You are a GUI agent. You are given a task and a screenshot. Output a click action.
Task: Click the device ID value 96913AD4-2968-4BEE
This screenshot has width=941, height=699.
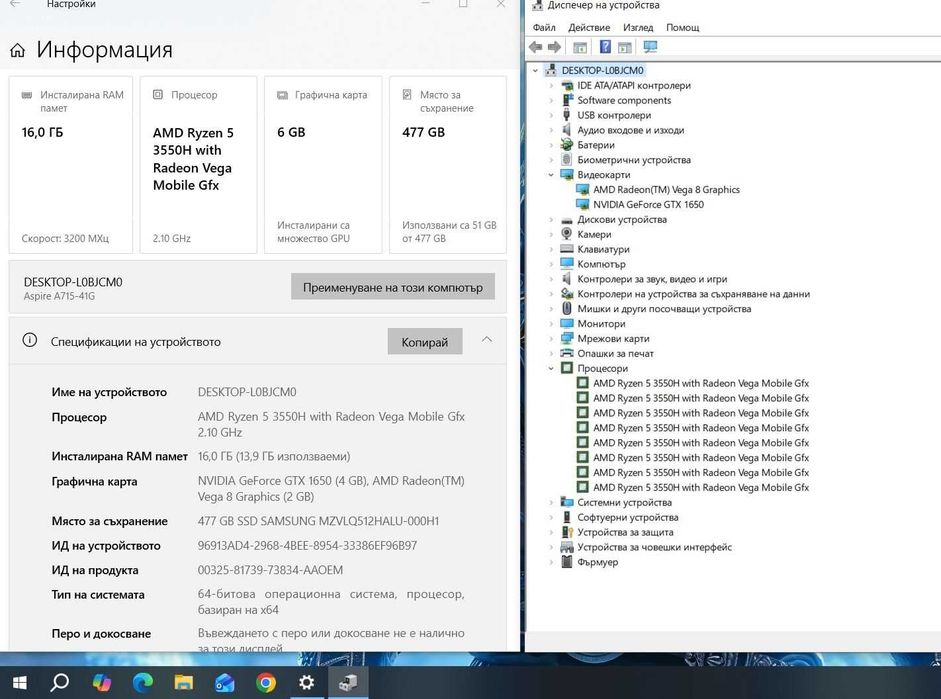[307, 545]
